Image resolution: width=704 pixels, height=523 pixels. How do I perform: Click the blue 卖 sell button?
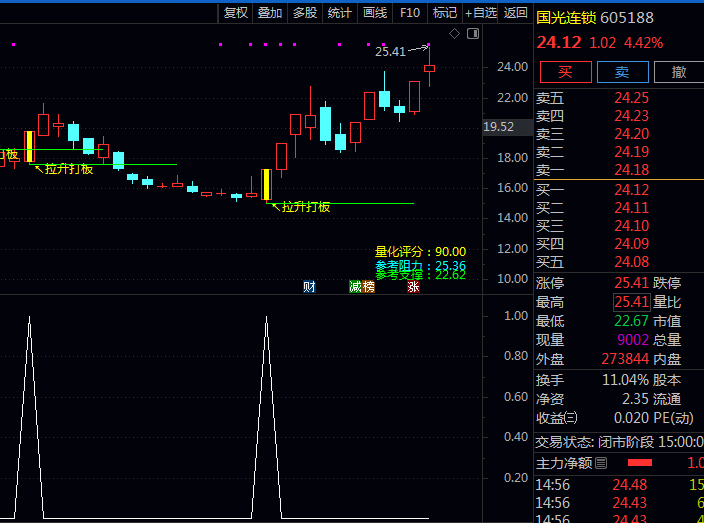[623, 72]
